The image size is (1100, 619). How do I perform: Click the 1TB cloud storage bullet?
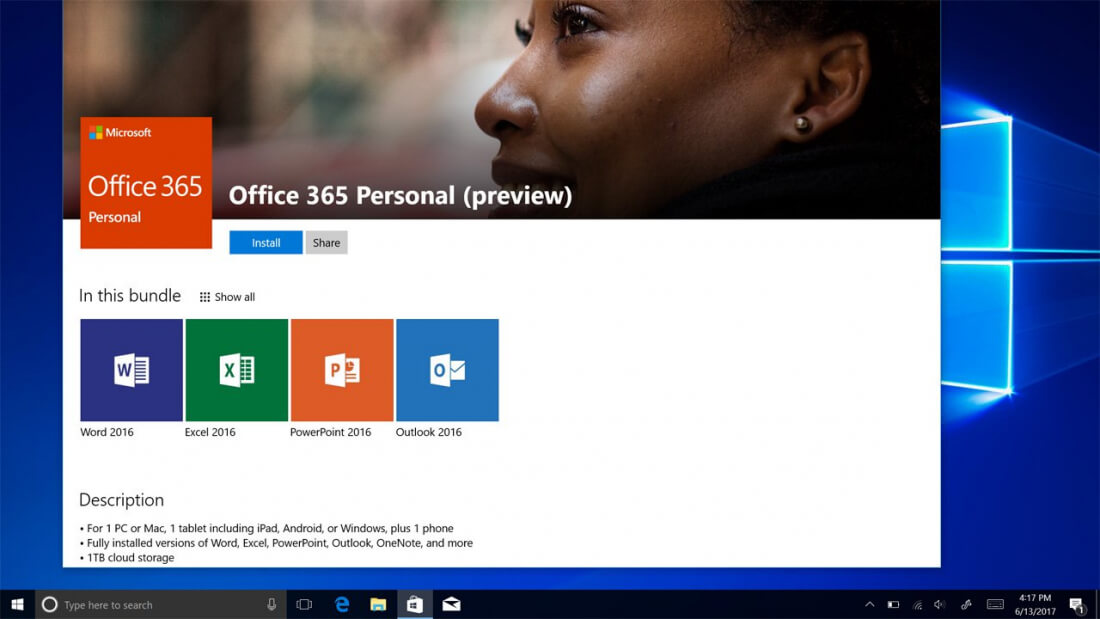[127, 558]
